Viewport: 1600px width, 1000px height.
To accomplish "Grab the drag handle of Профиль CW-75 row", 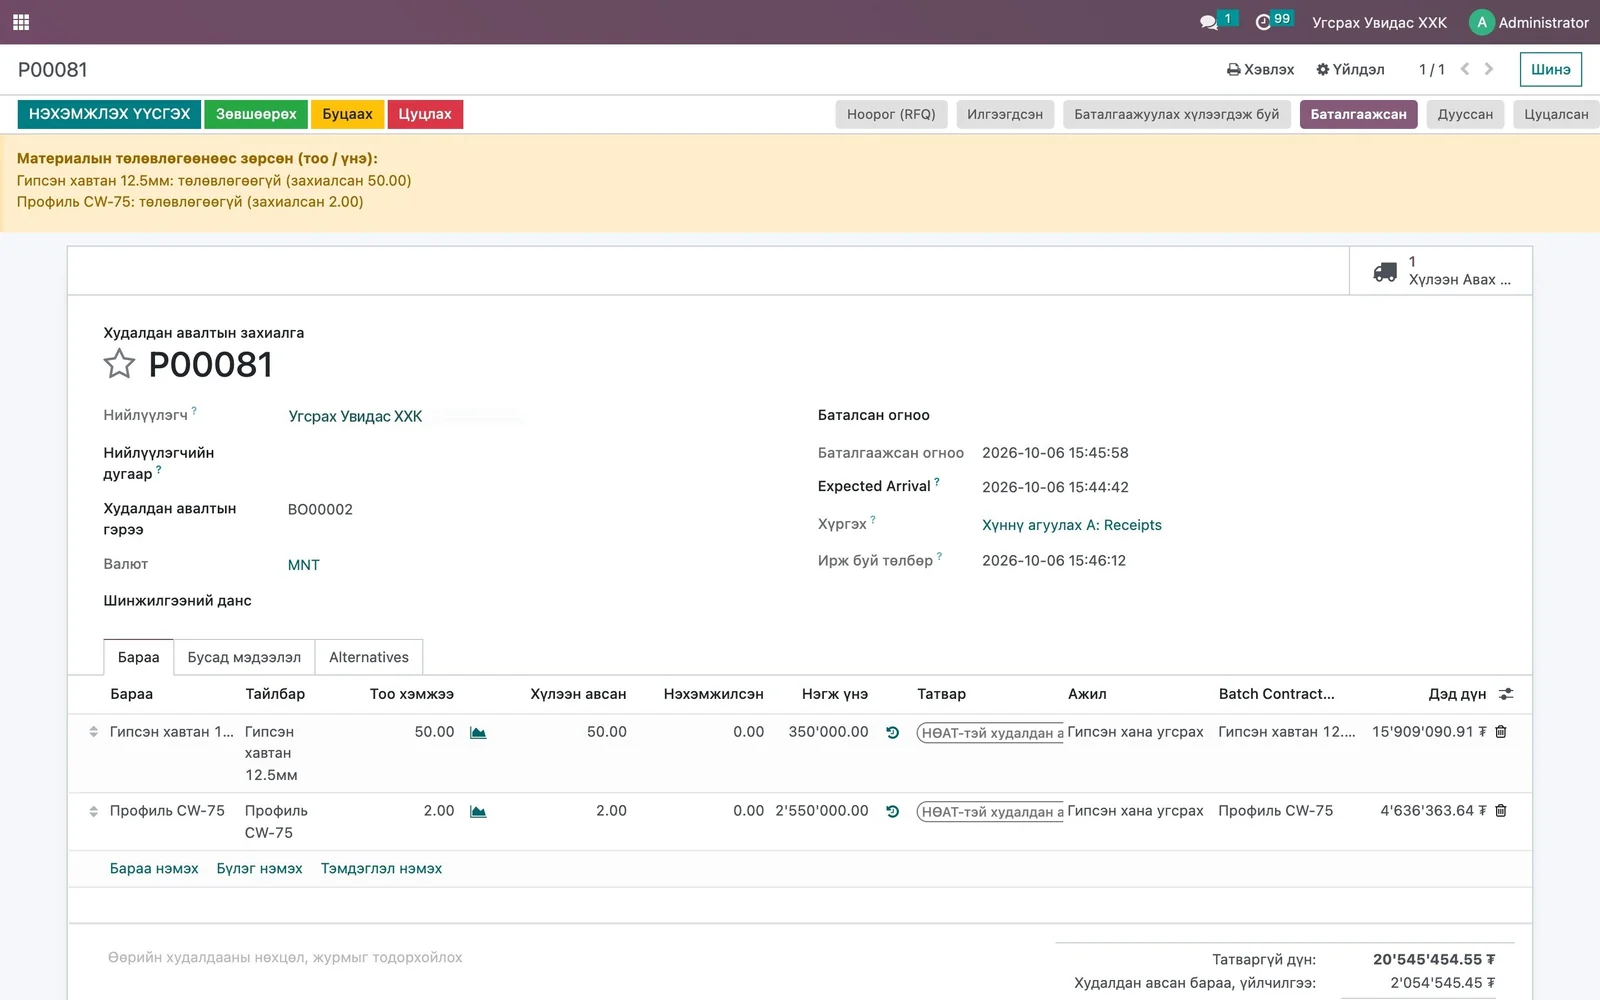I will pyautogui.click(x=93, y=811).
